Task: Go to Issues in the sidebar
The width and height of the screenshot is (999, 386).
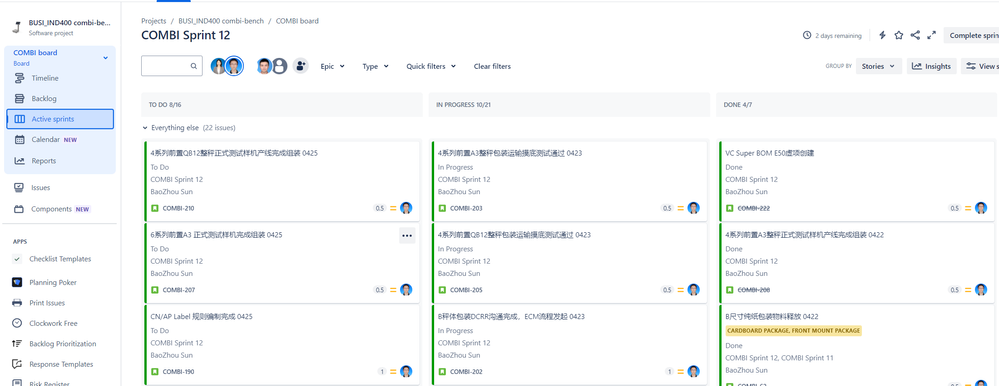Action: pos(41,188)
